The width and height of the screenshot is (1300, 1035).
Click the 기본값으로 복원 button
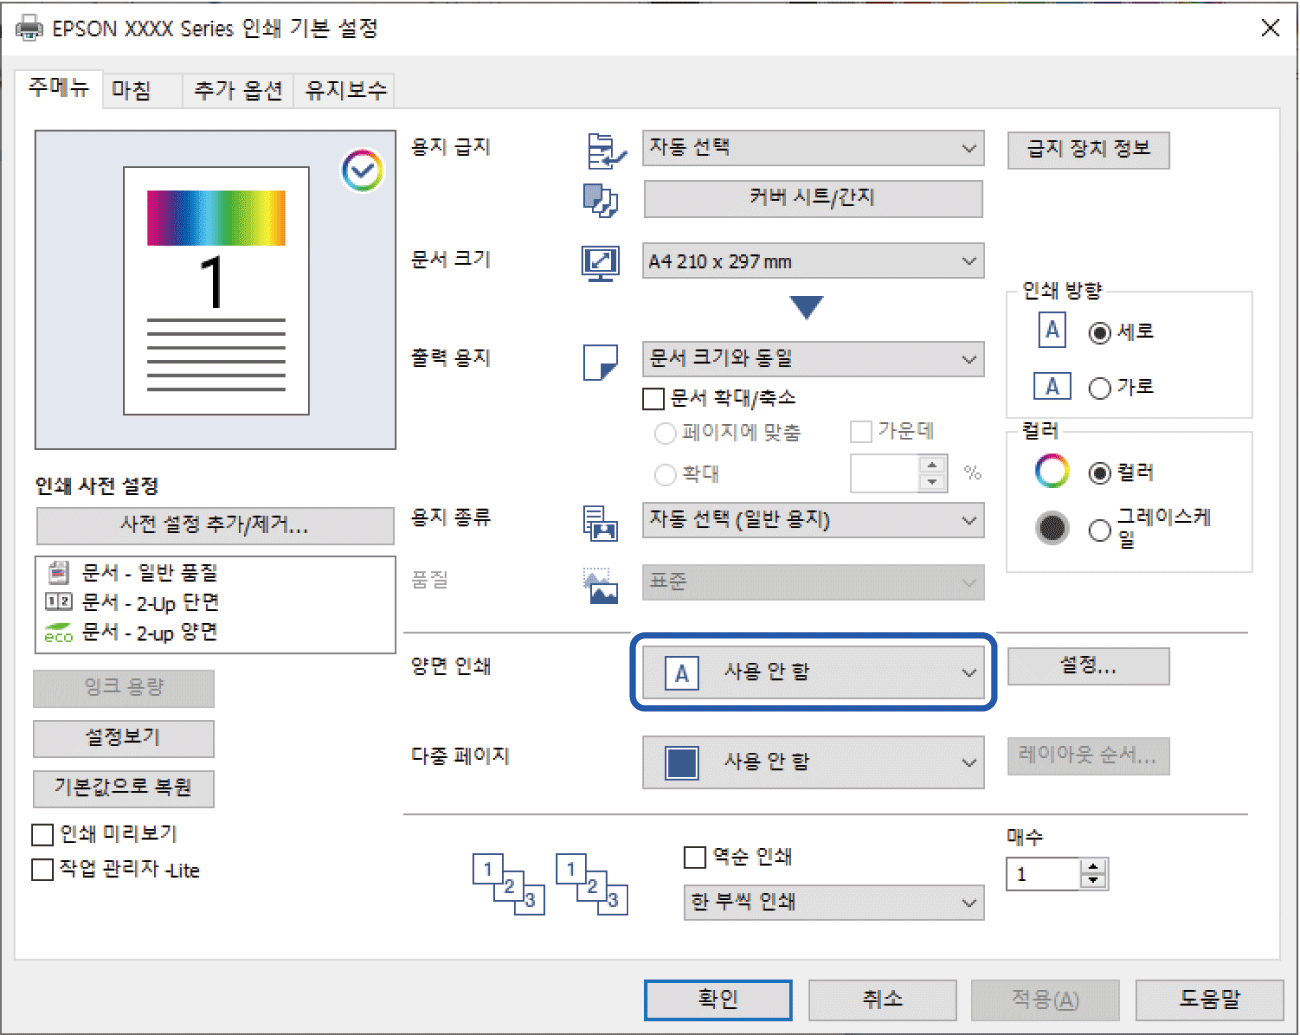123,788
